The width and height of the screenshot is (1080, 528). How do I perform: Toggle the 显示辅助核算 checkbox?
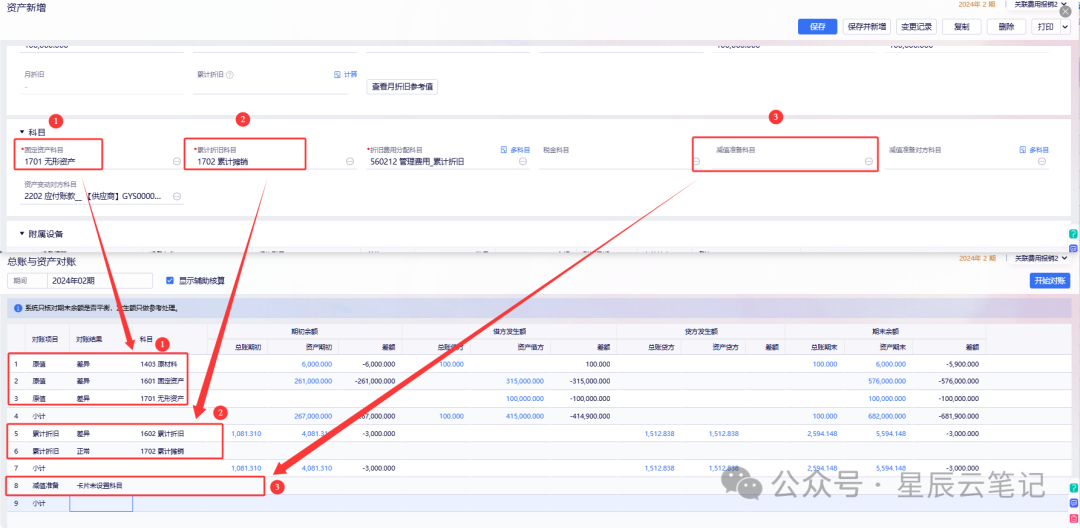click(170, 280)
